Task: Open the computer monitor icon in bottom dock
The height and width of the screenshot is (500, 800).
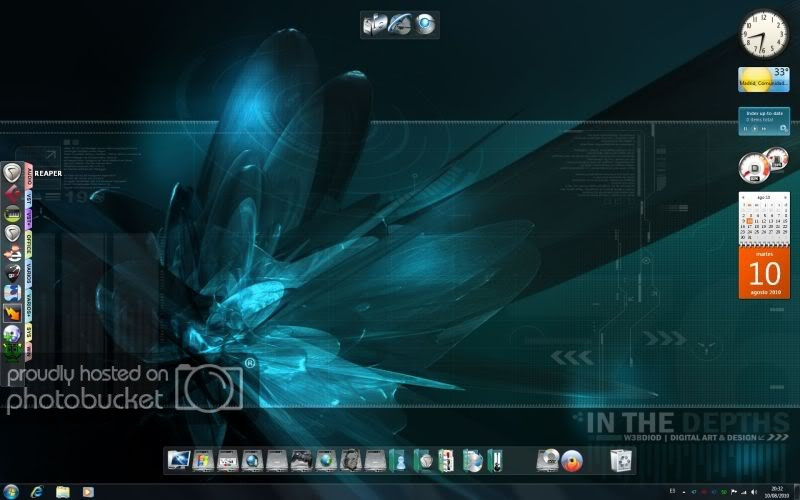Action: coord(179,460)
